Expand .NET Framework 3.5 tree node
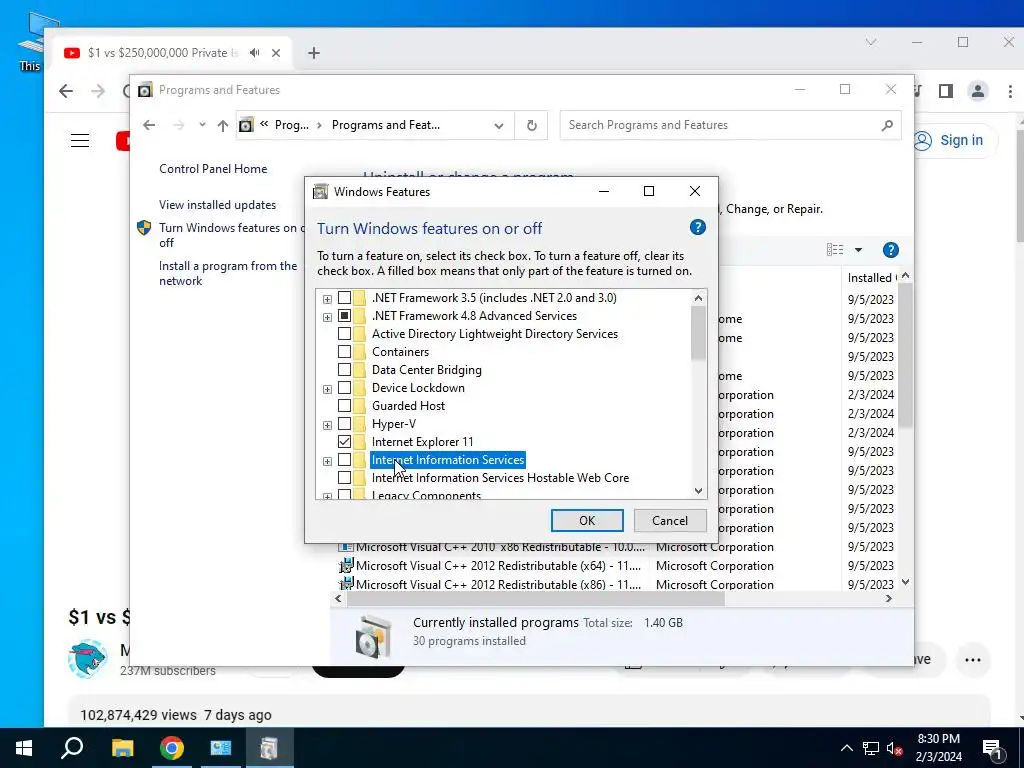The width and height of the screenshot is (1024, 768). [x=327, y=299]
